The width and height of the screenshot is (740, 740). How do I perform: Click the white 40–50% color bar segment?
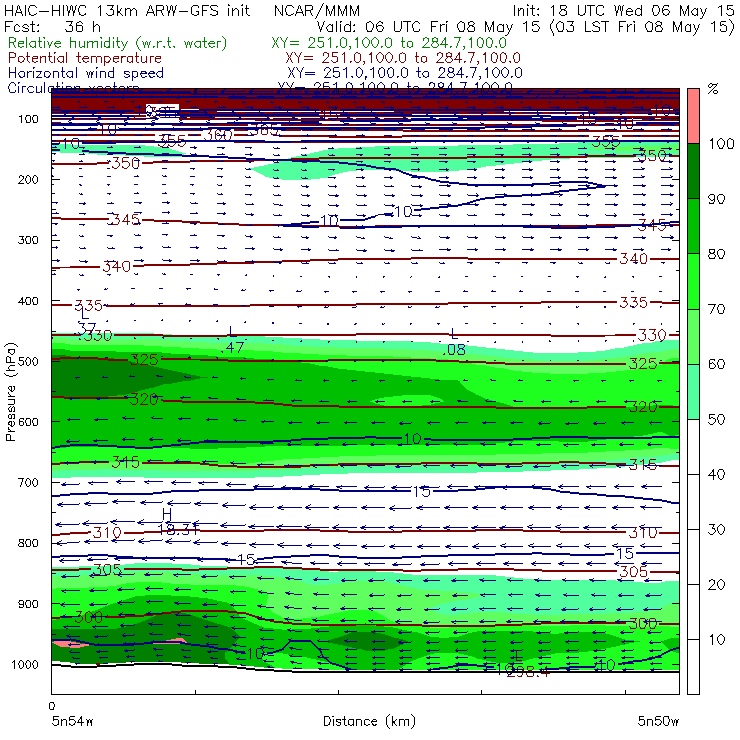[x=693, y=446]
